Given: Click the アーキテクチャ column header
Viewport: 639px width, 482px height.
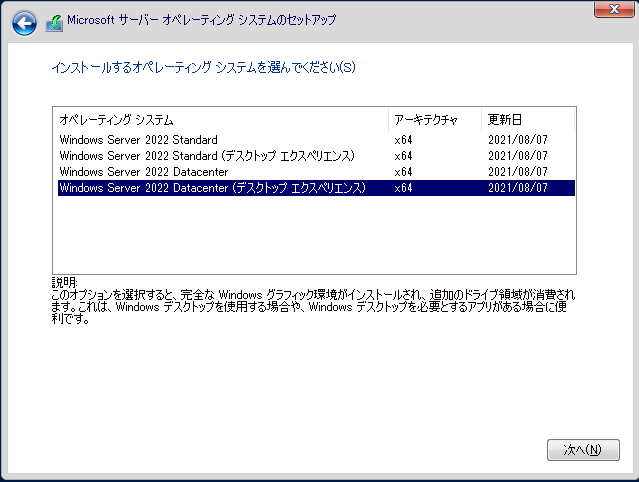Looking at the screenshot, I should point(435,120).
